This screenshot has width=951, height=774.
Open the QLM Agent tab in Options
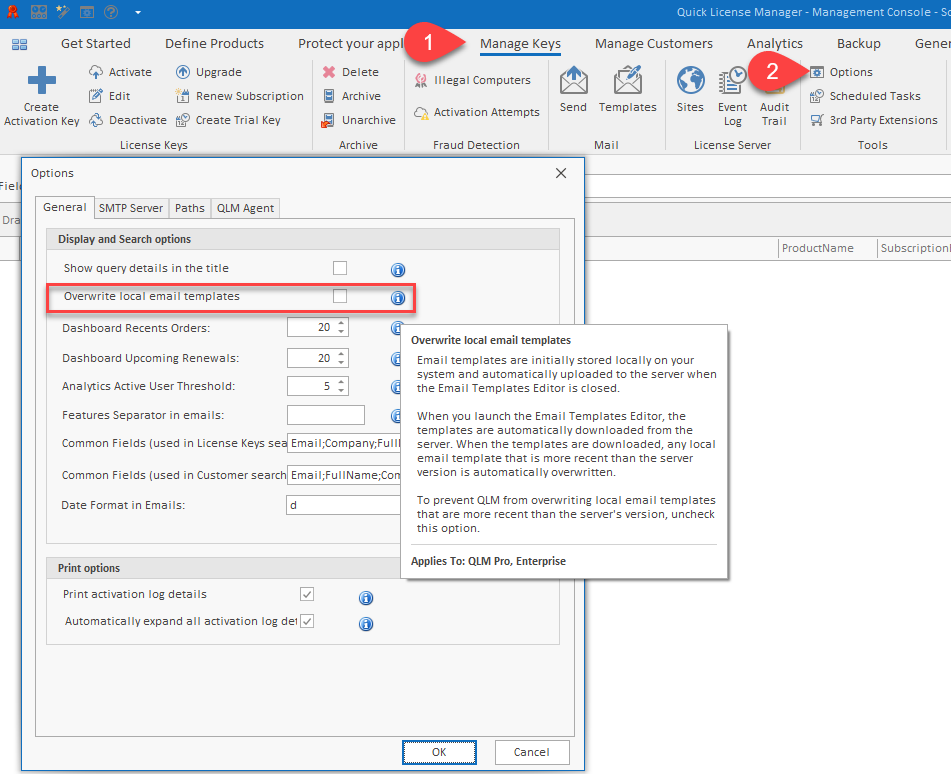click(x=245, y=208)
